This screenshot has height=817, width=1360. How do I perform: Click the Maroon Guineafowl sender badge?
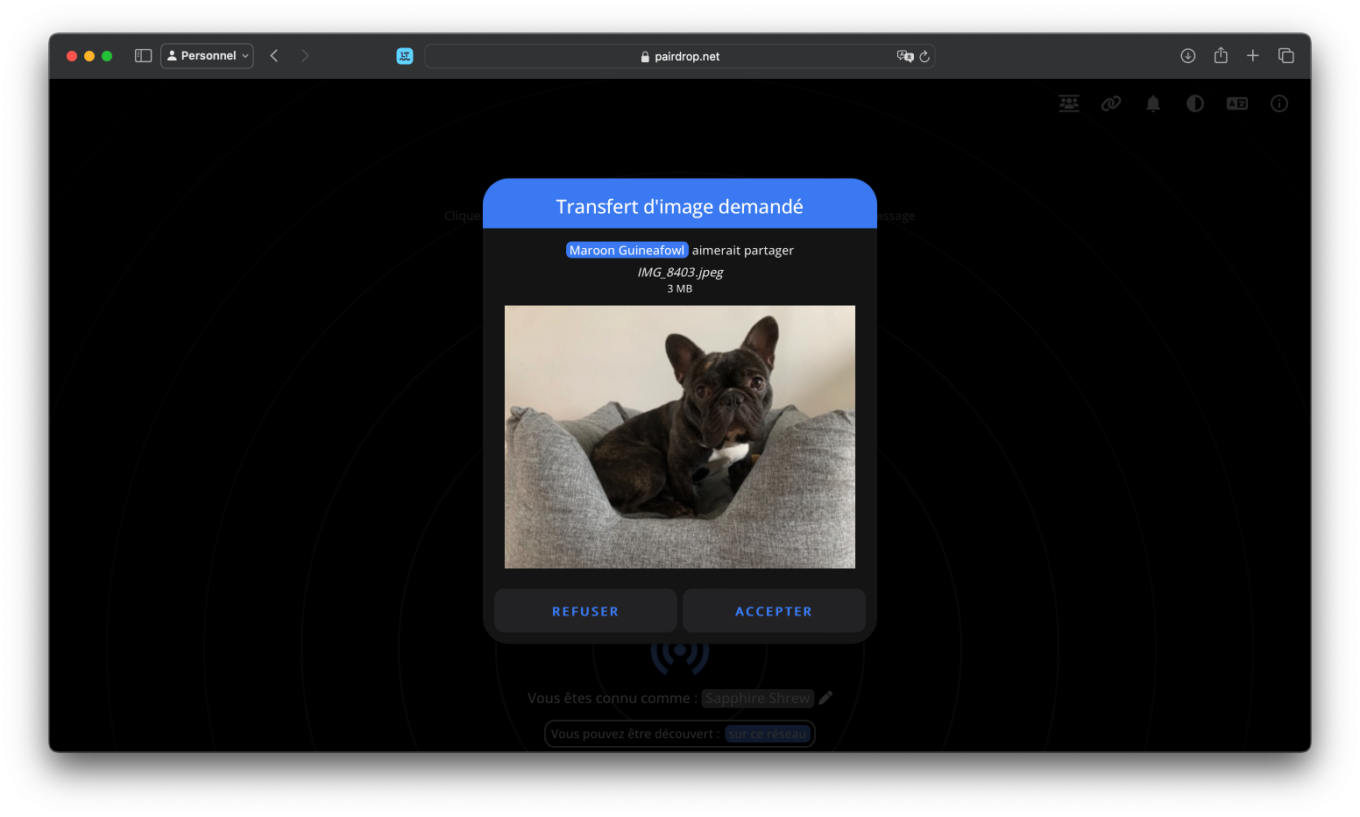627,250
